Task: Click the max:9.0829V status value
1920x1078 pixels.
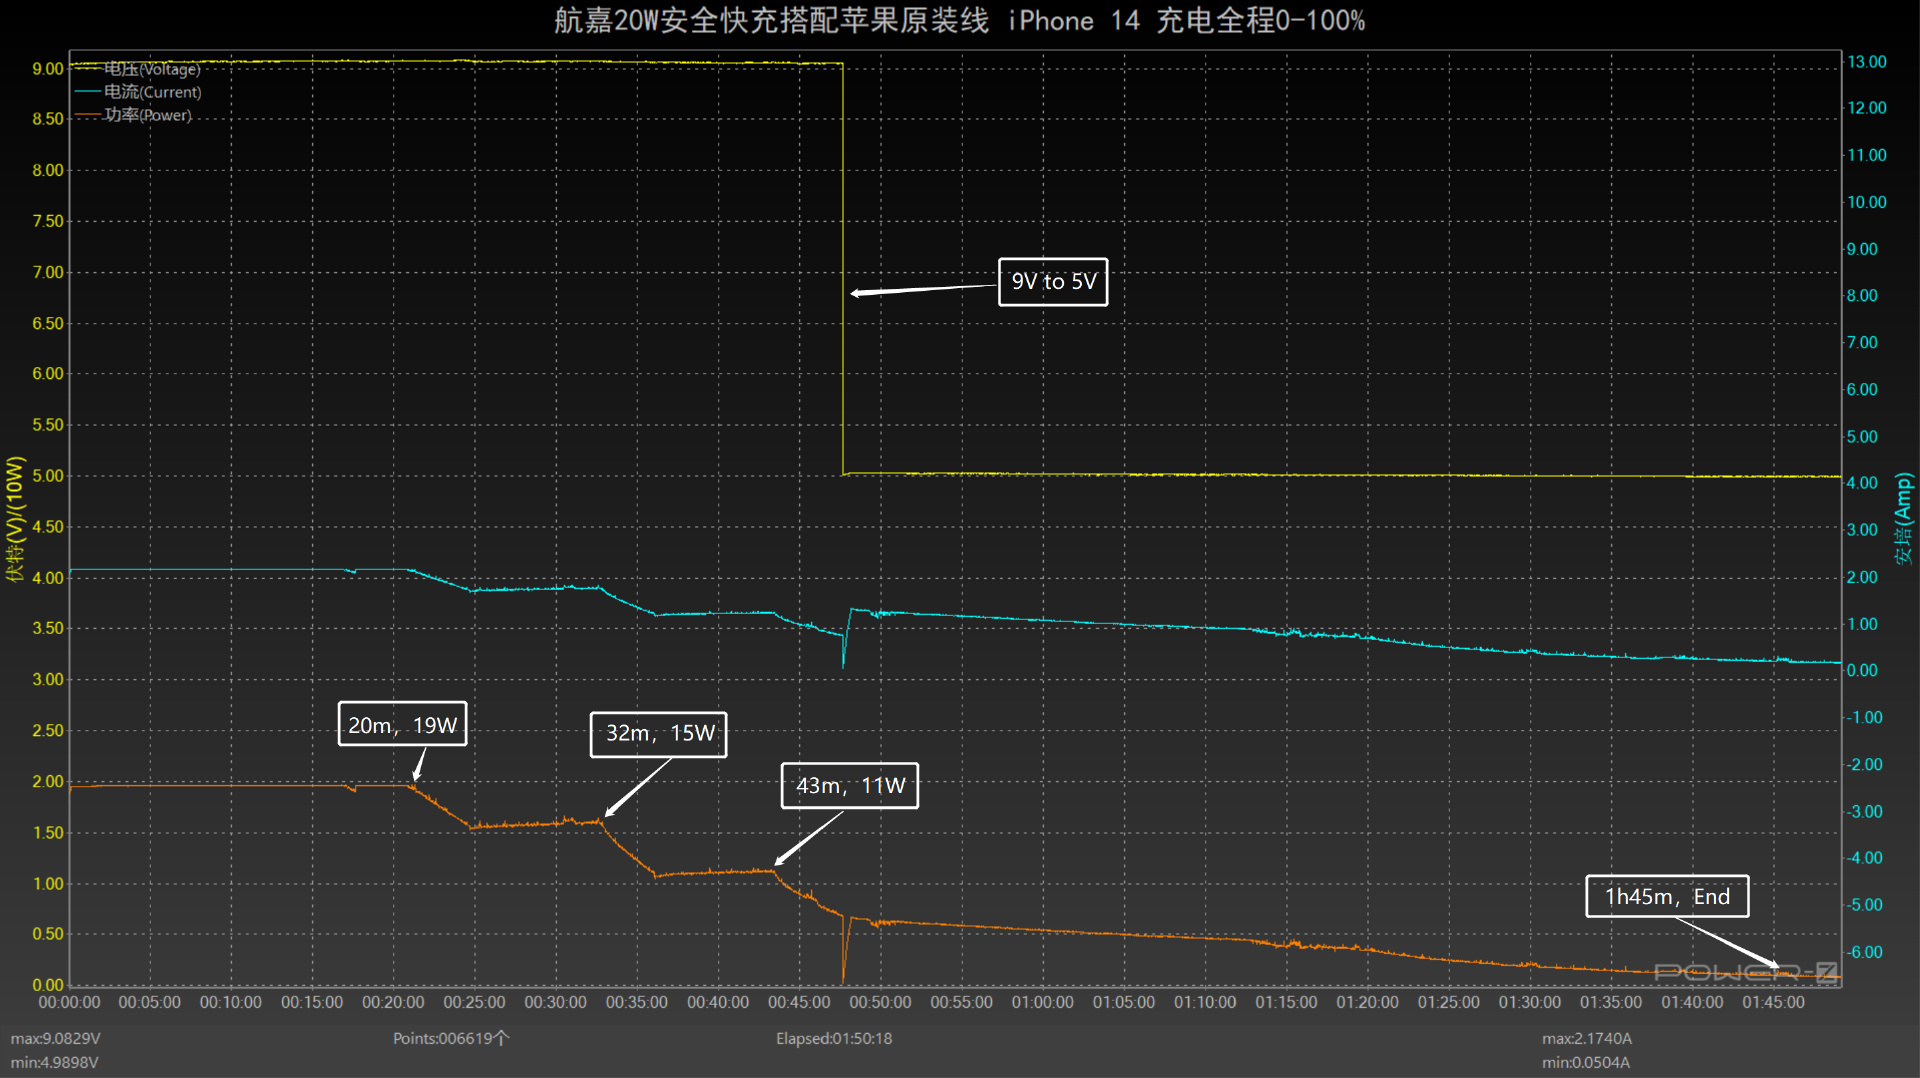Action: coord(55,1039)
